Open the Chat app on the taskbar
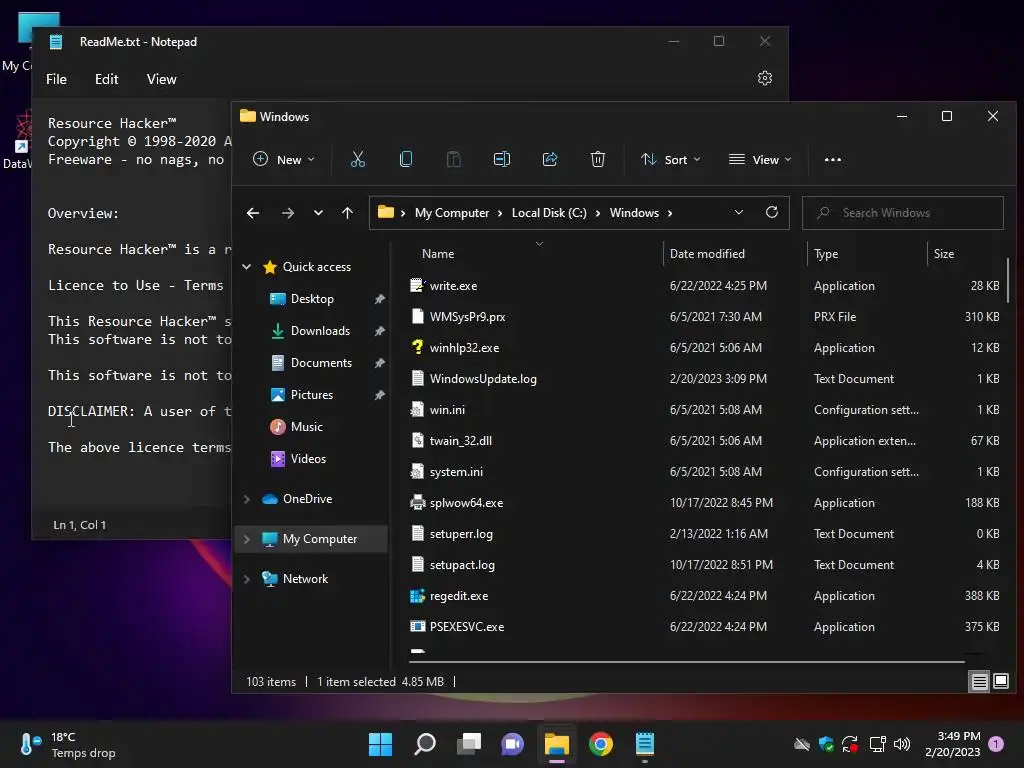Screen dimensions: 1024x768 point(513,744)
